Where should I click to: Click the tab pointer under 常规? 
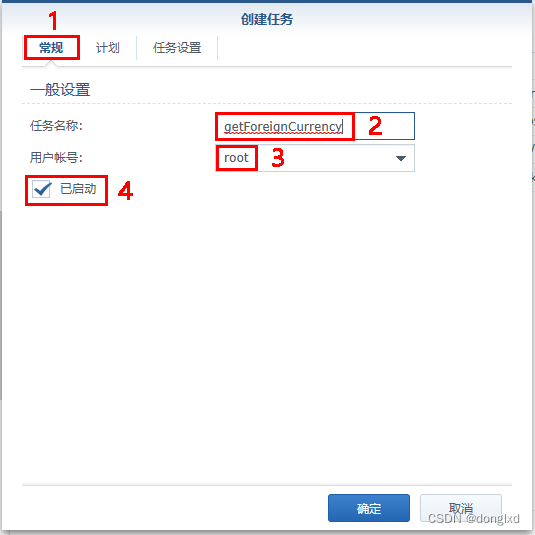(51, 64)
